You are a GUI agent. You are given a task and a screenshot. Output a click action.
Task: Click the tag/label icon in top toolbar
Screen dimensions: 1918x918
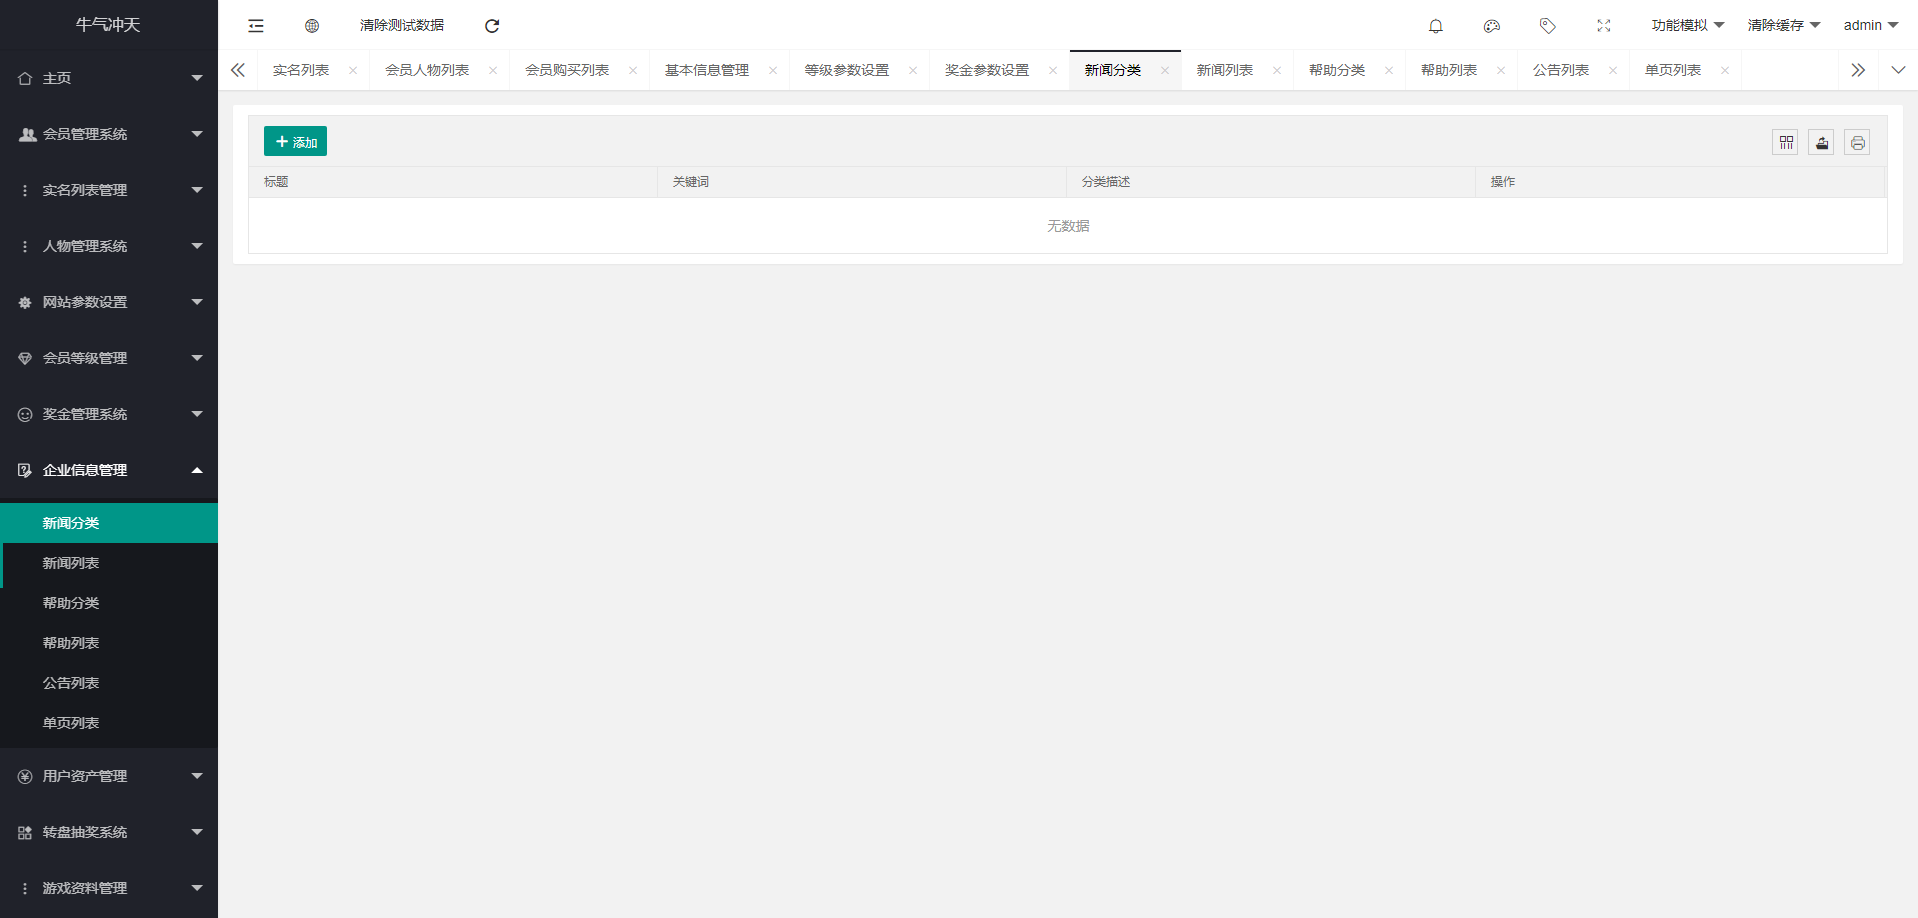click(x=1548, y=25)
